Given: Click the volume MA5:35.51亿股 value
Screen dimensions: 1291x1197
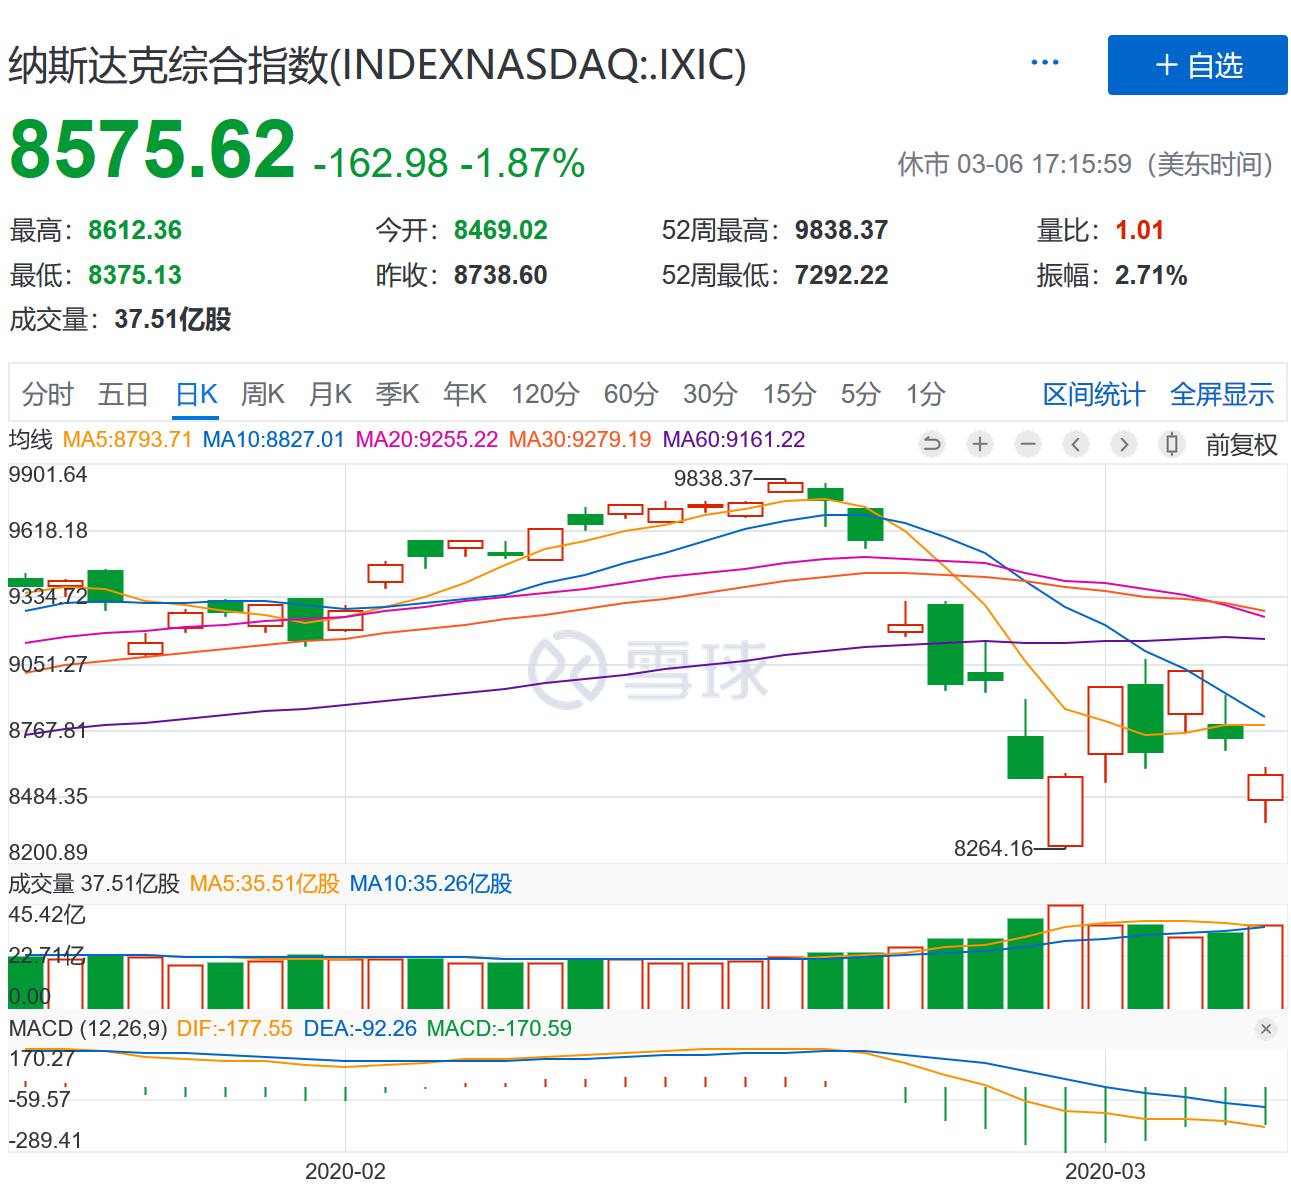Looking at the screenshot, I should point(265,884).
